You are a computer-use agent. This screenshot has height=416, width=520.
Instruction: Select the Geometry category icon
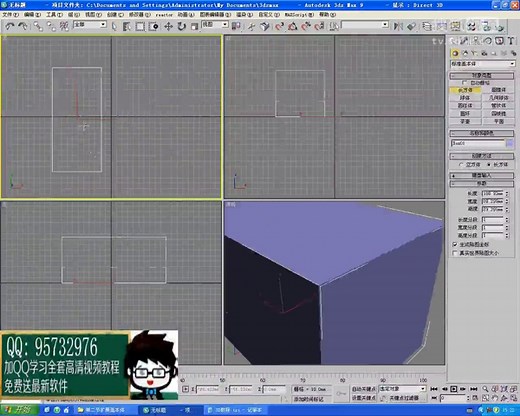(455, 53)
